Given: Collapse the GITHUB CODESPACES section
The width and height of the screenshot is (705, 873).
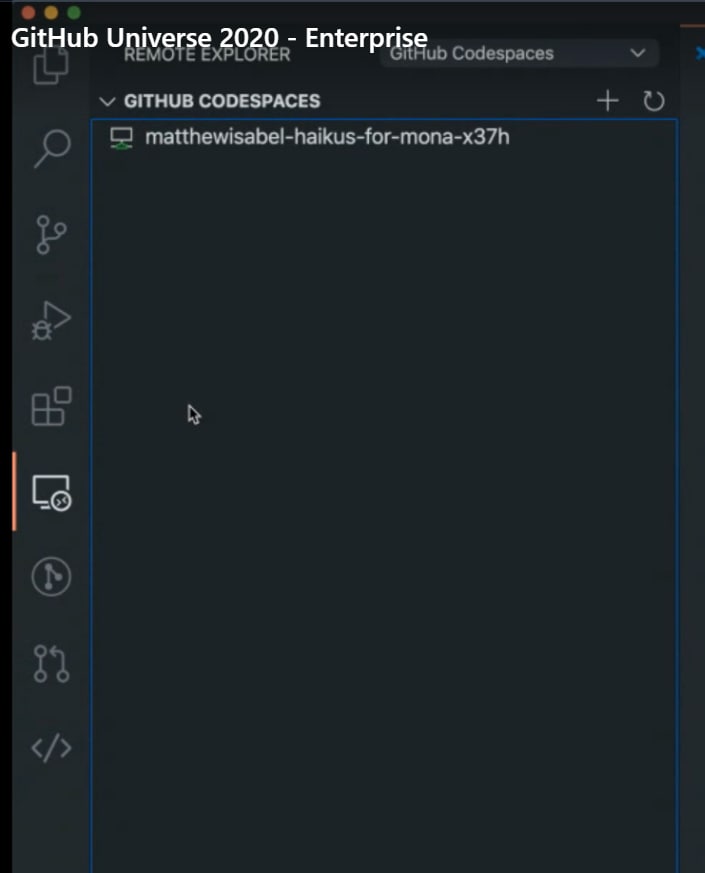Looking at the screenshot, I should (x=107, y=101).
